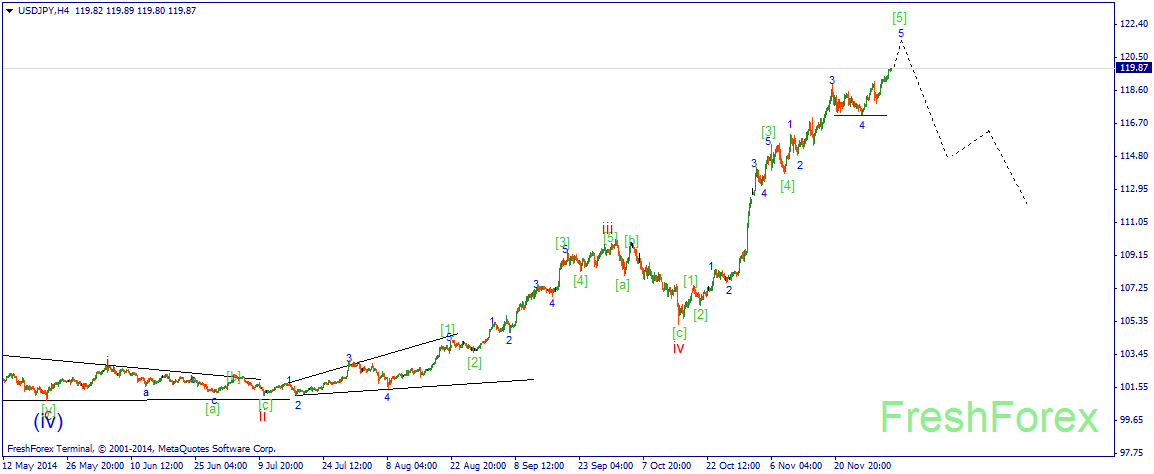Click the 20 Nov 20:00 time axis label
1154x474 pixels.
click(x=864, y=466)
